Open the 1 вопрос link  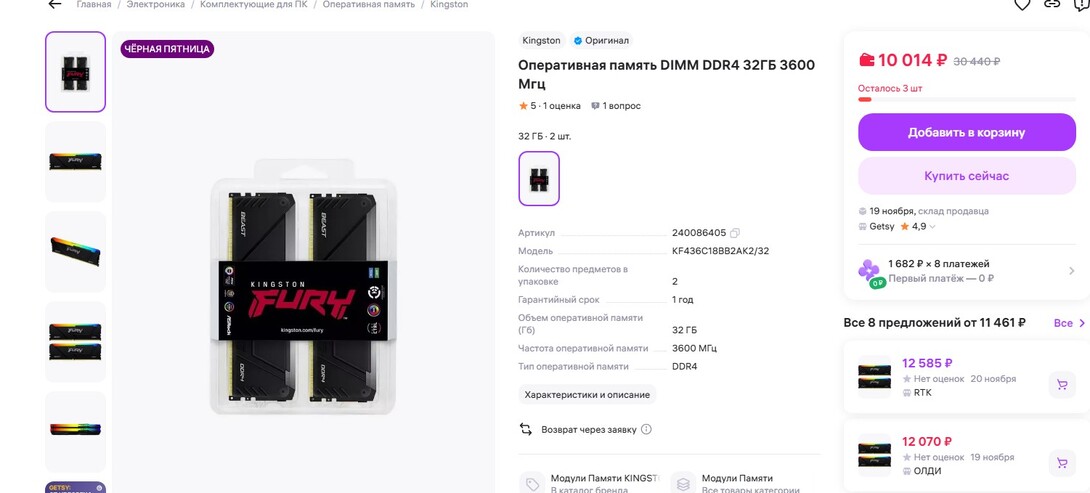616,106
